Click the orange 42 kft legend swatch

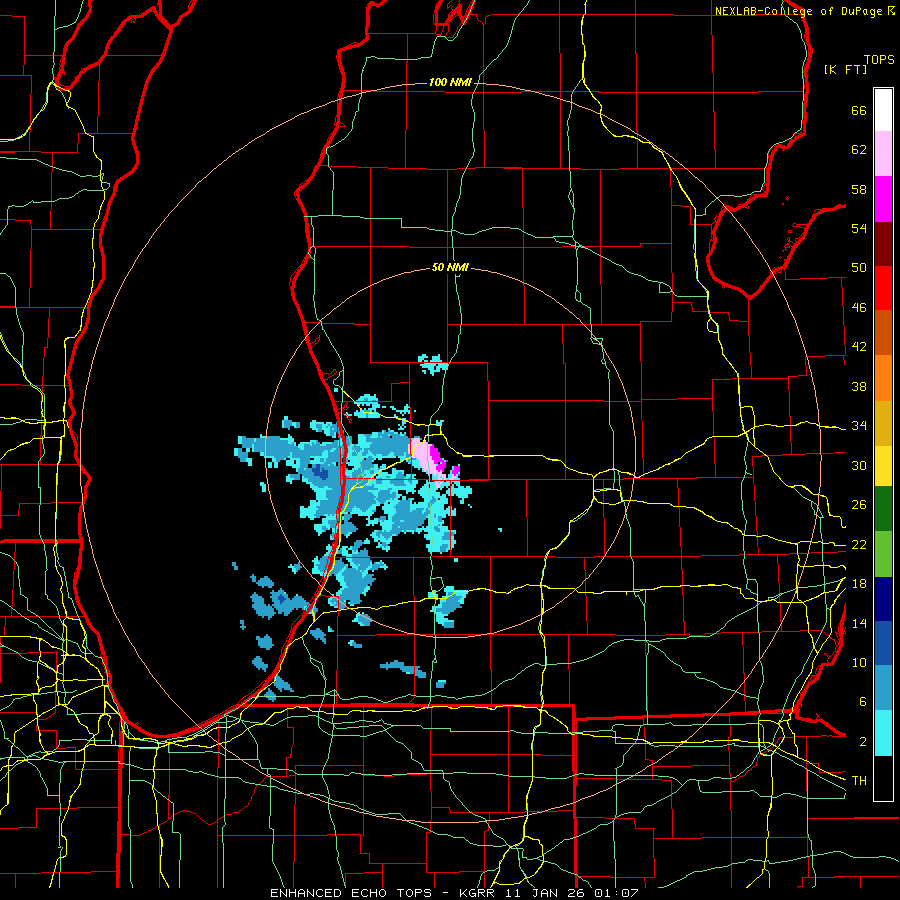883,378
